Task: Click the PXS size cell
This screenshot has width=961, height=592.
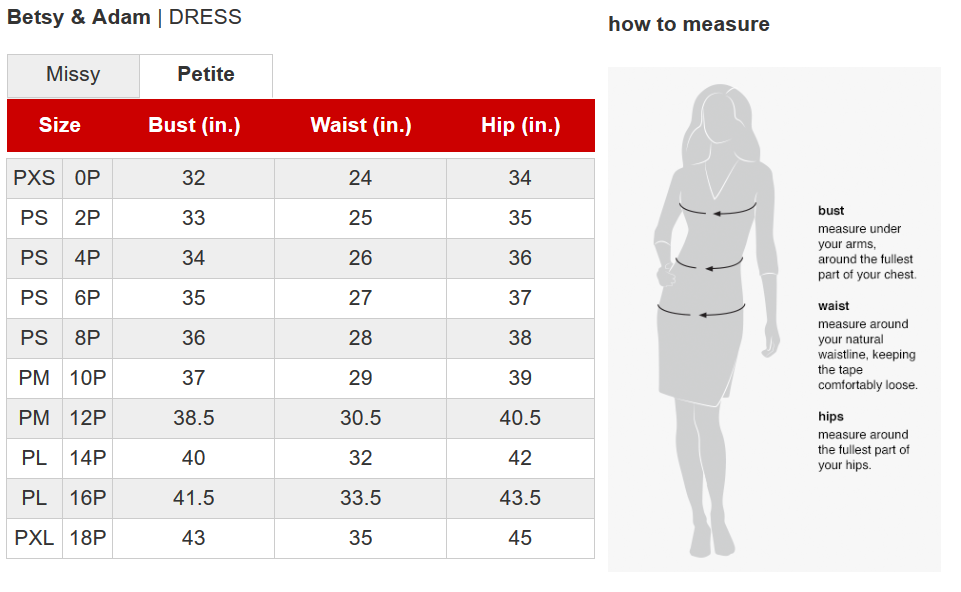Action: point(34,178)
